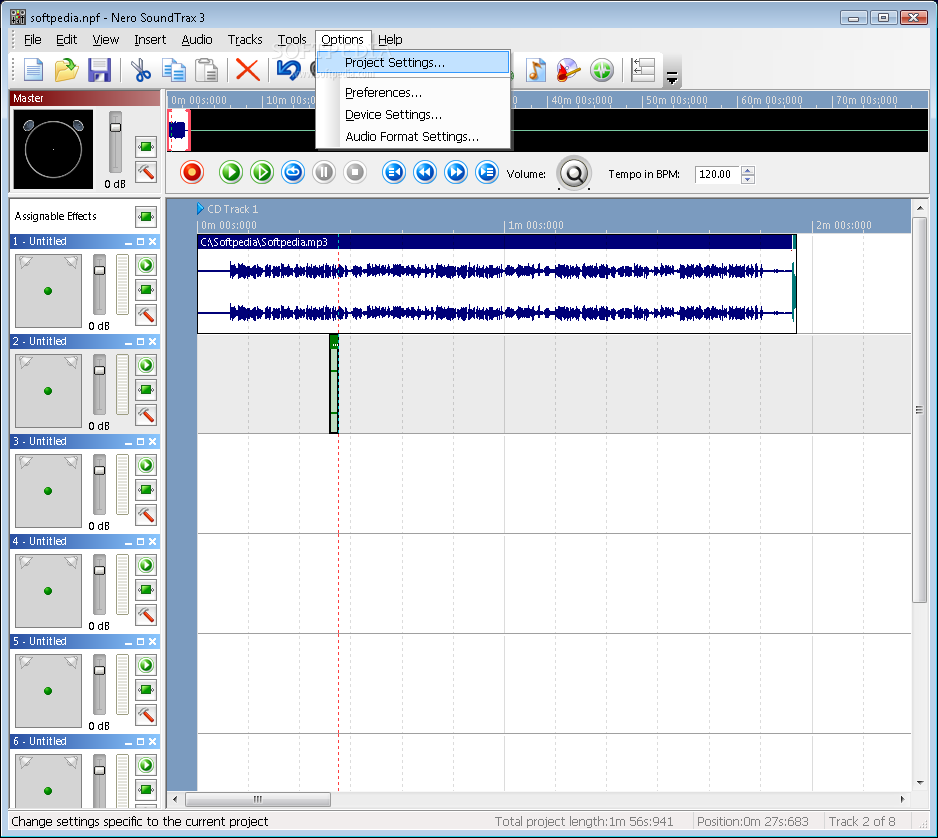Open Audio Format Settings... entry
The height and width of the screenshot is (838, 938).
coord(413,137)
